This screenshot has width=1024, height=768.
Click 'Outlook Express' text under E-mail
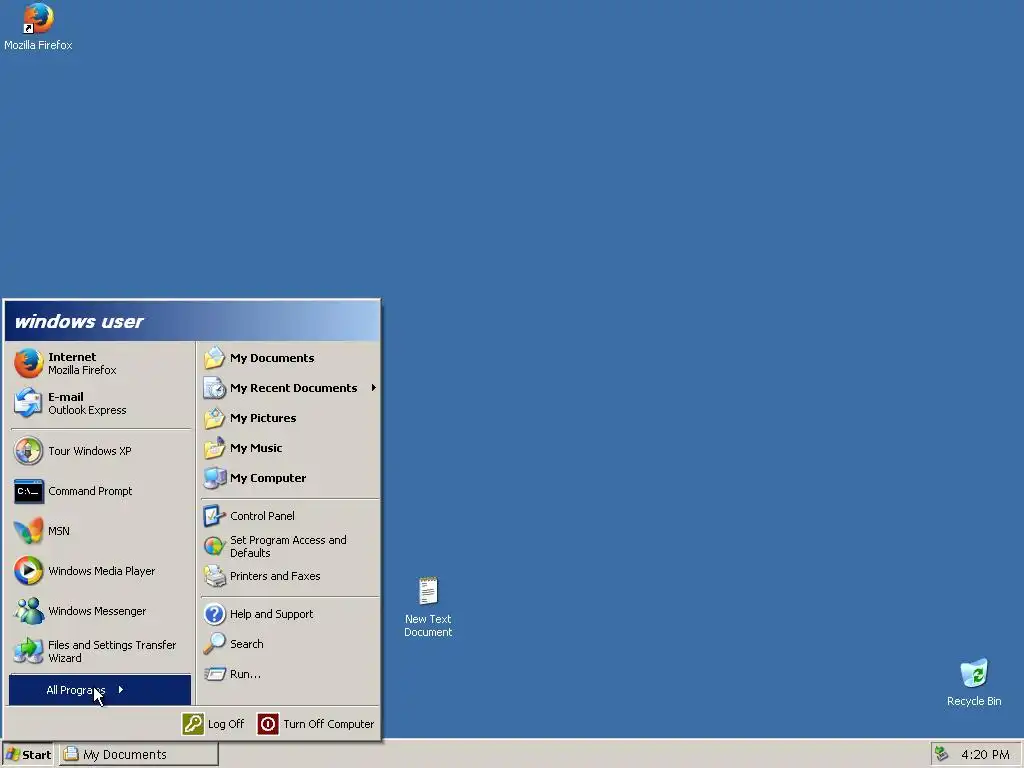(x=88, y=410)
